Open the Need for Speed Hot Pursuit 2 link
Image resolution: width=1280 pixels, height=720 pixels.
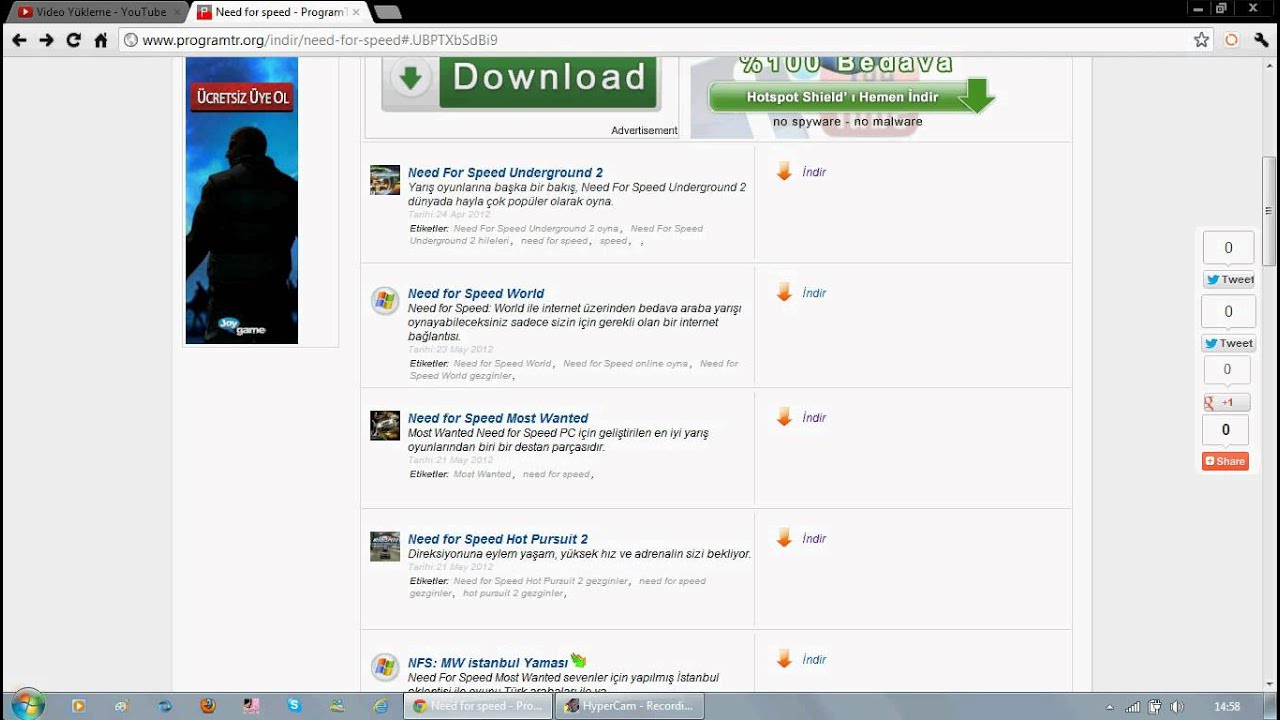(x=498, y=539)
